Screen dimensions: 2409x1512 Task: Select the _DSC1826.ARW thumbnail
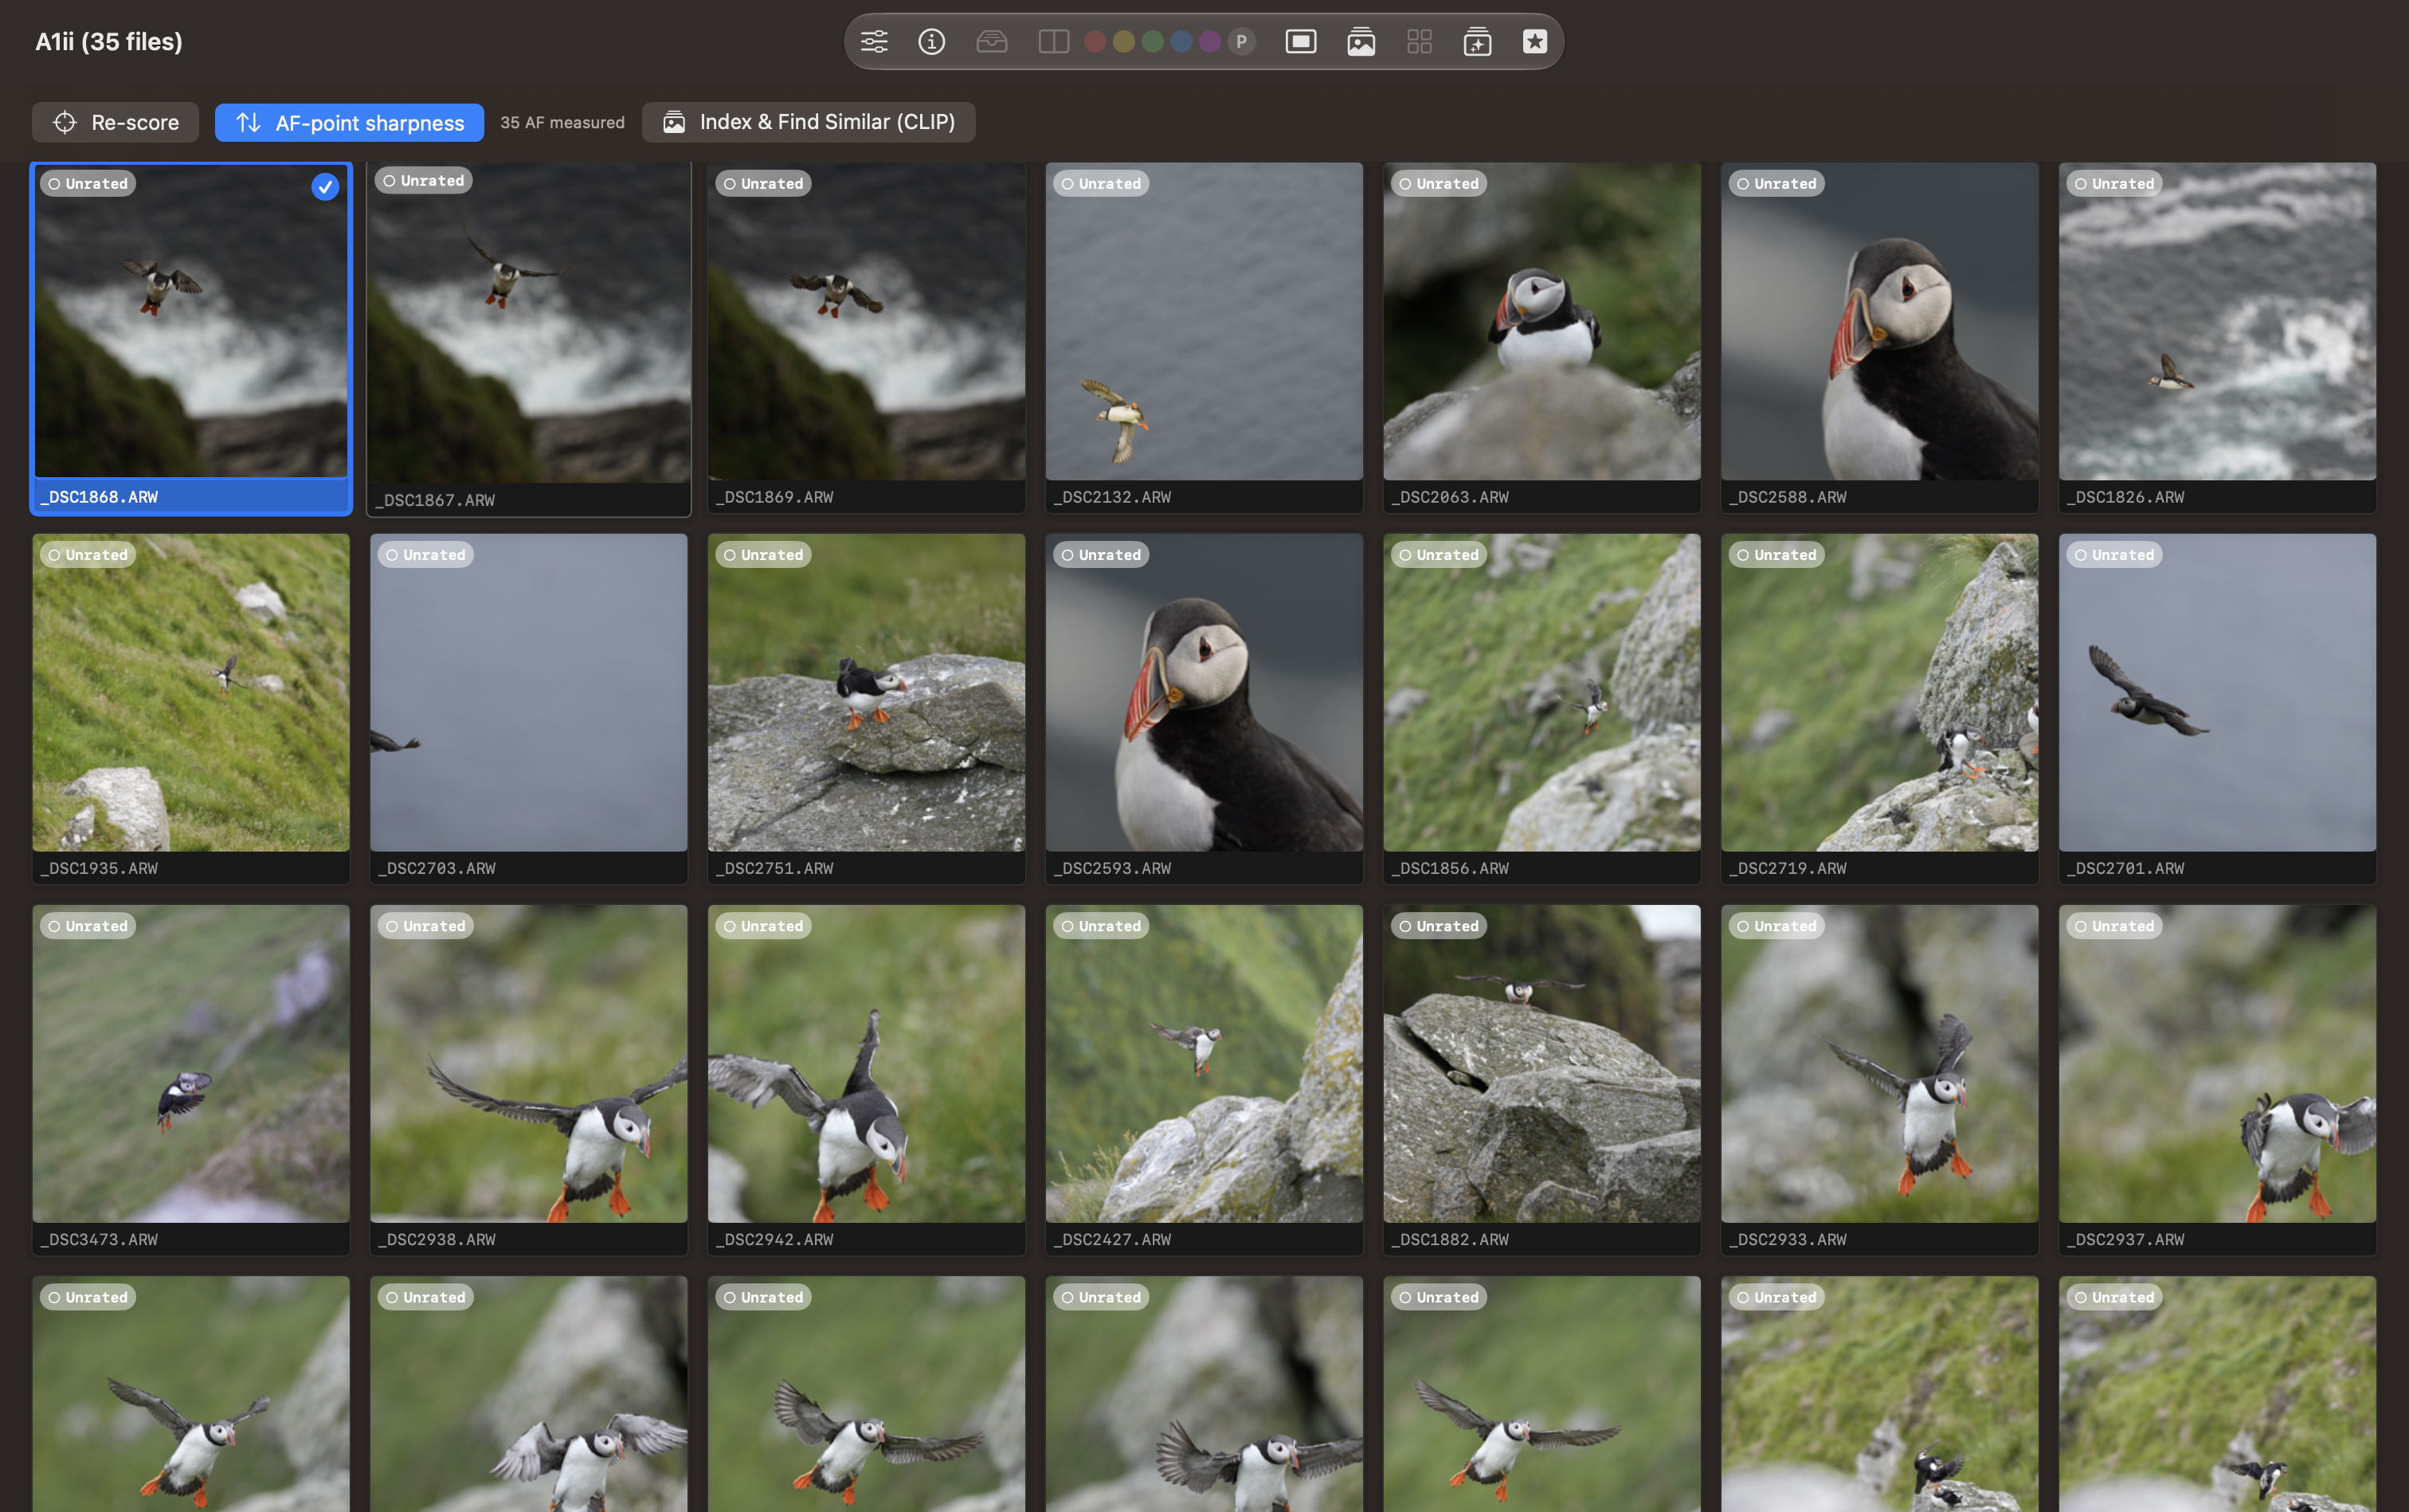[2217, 322]
